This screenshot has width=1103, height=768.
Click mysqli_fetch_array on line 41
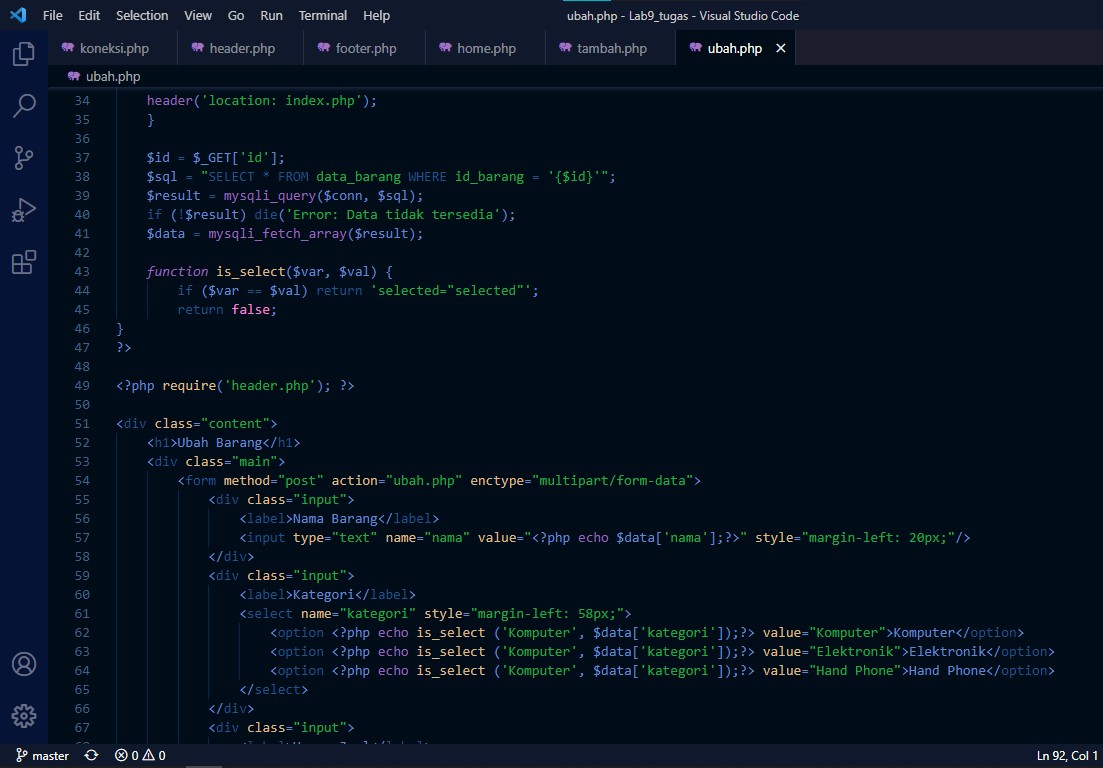point(278,233)
